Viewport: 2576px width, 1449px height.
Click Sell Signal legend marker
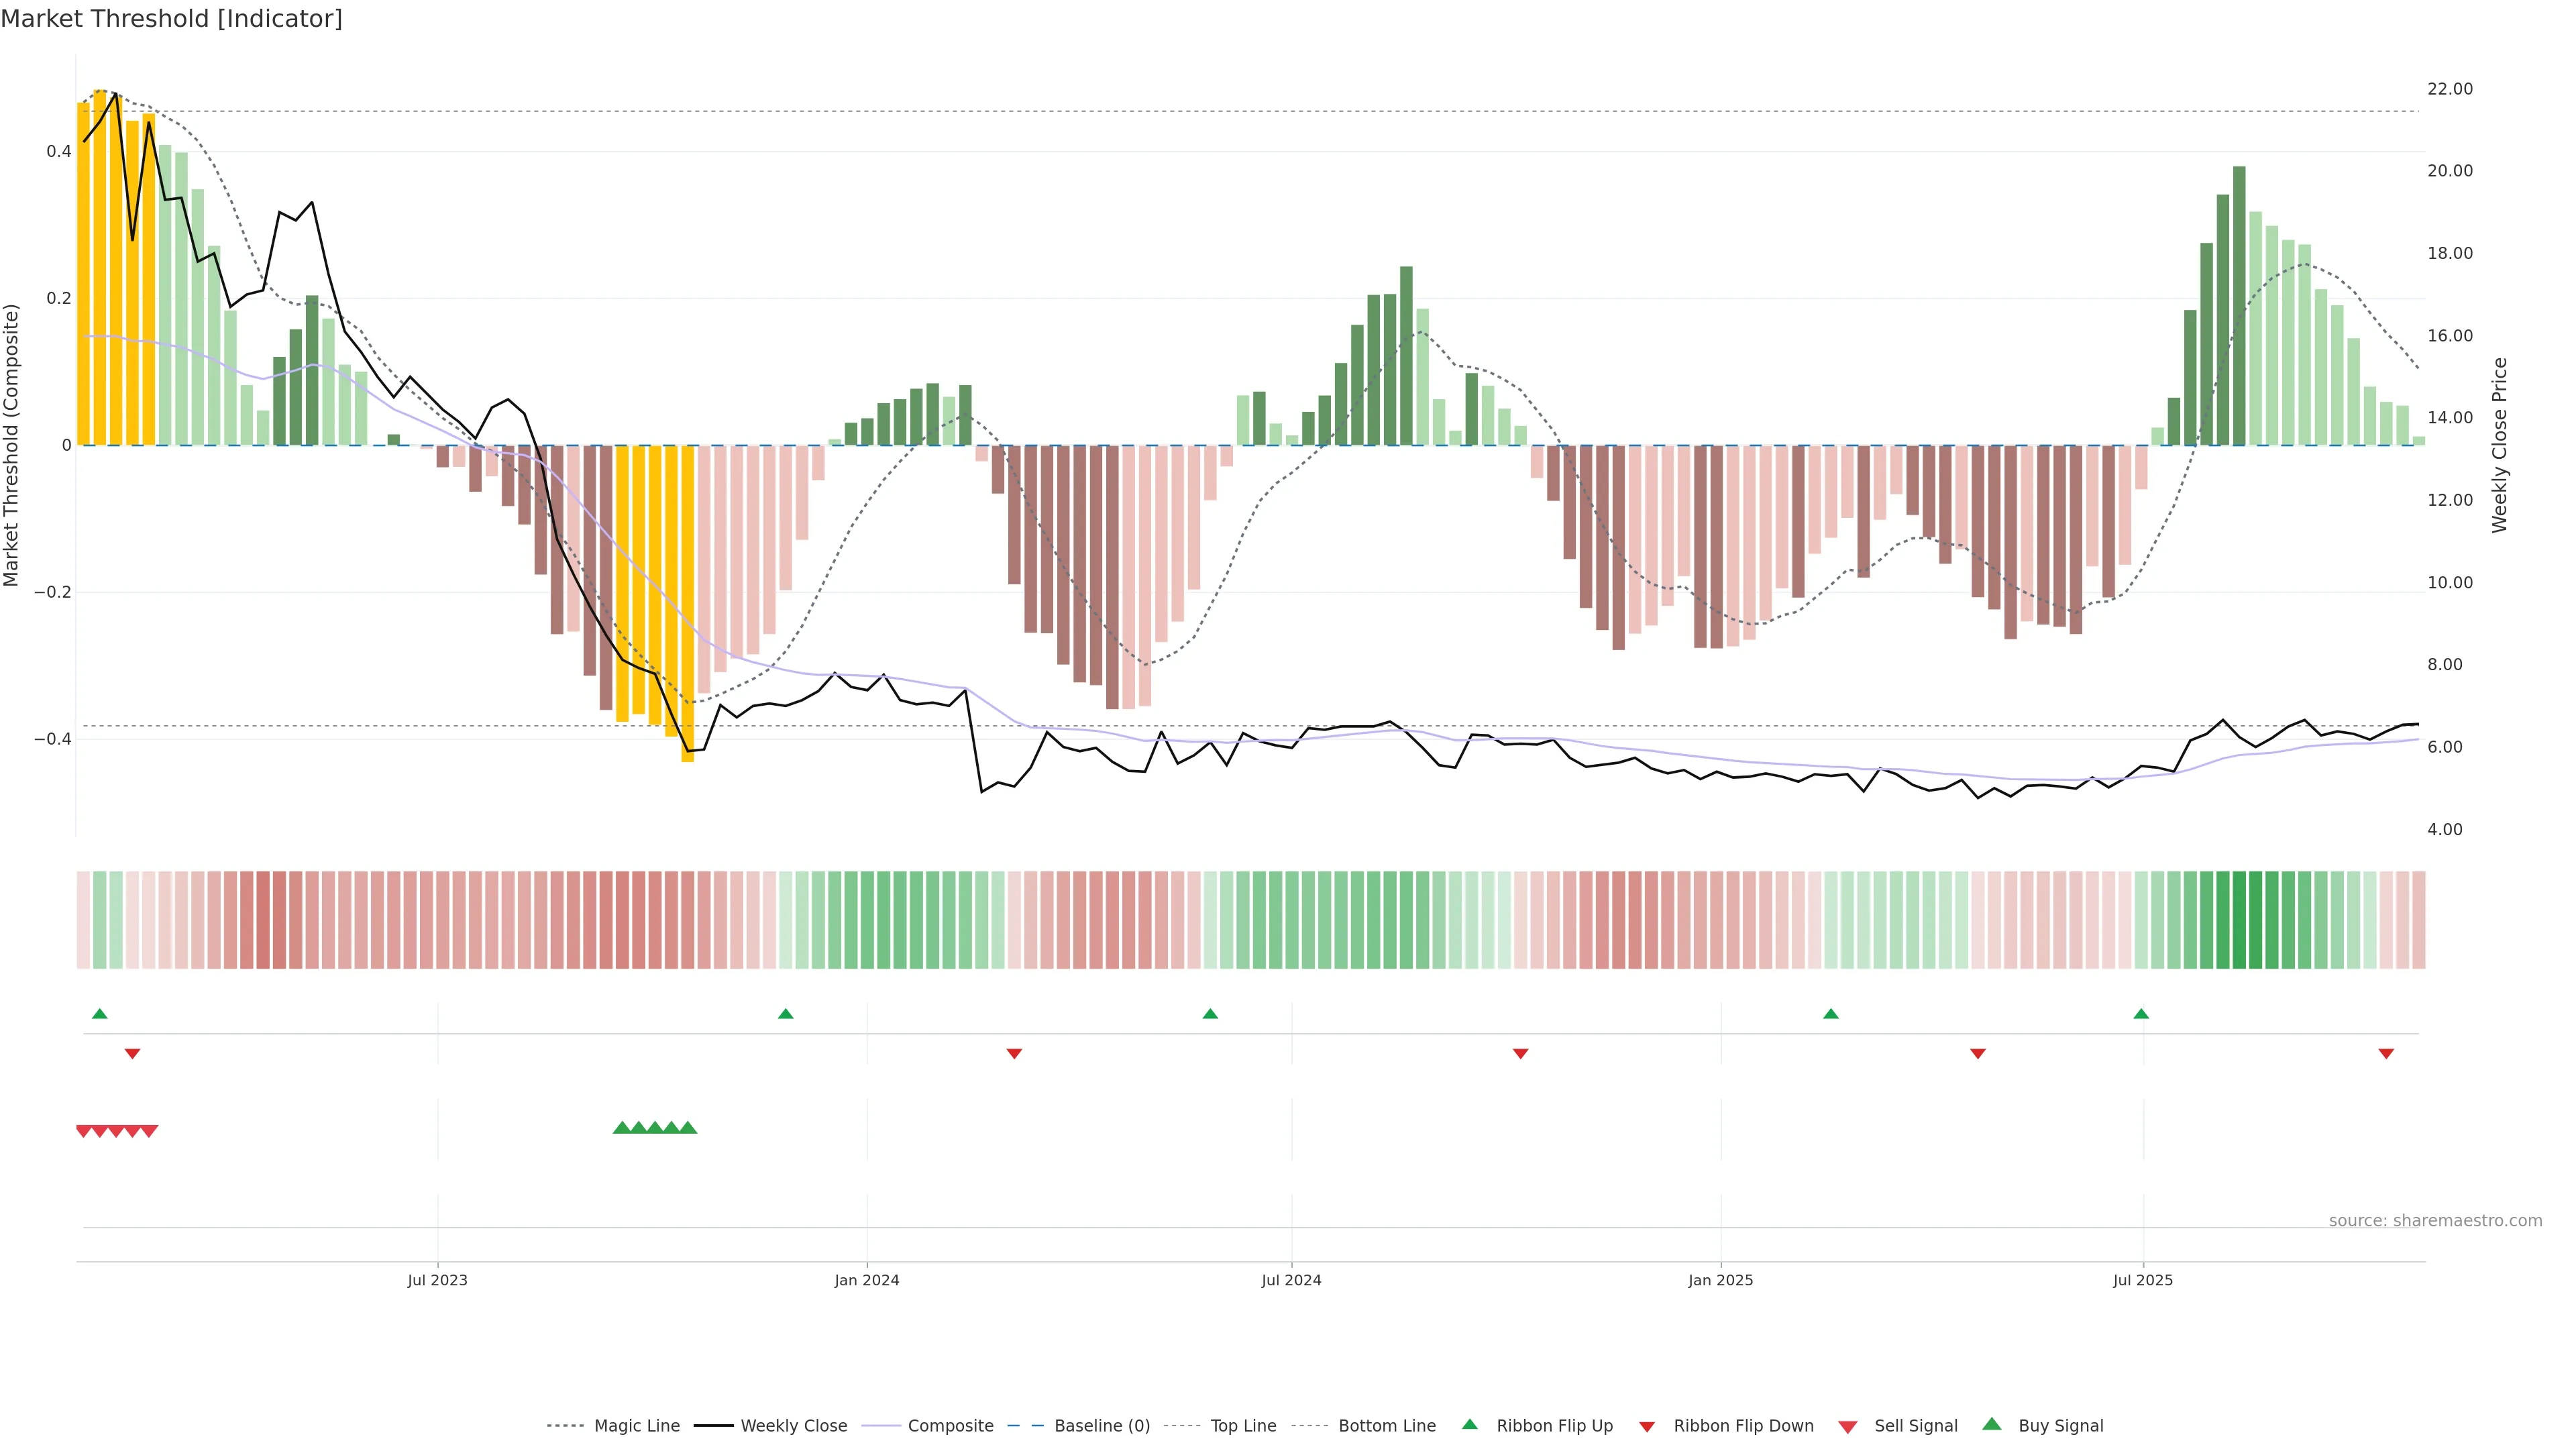(1848, 1427)
